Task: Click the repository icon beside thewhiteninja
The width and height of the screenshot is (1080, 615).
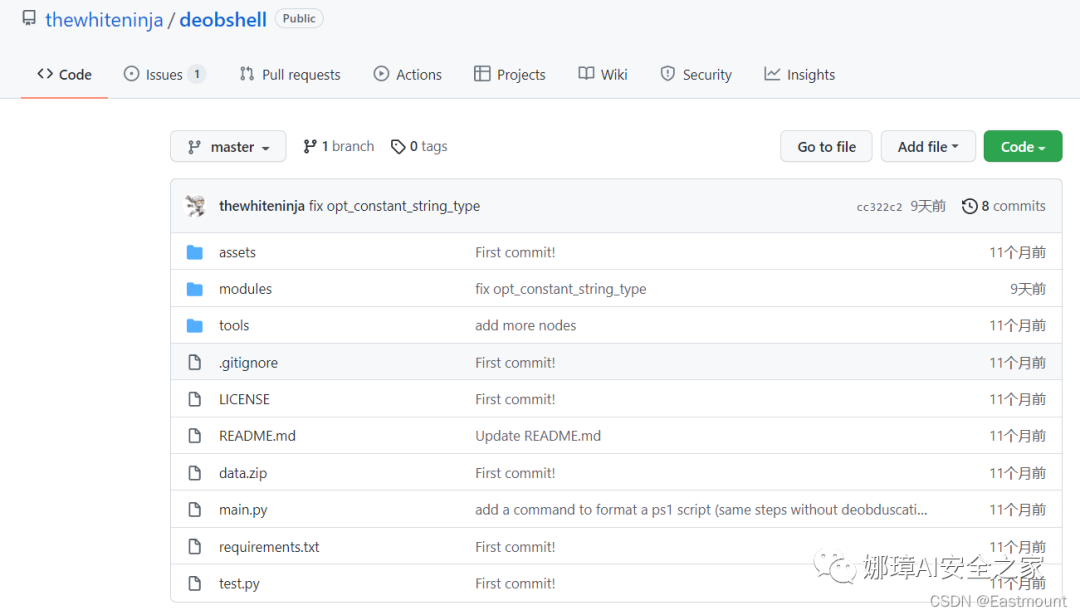Action: 29,19
